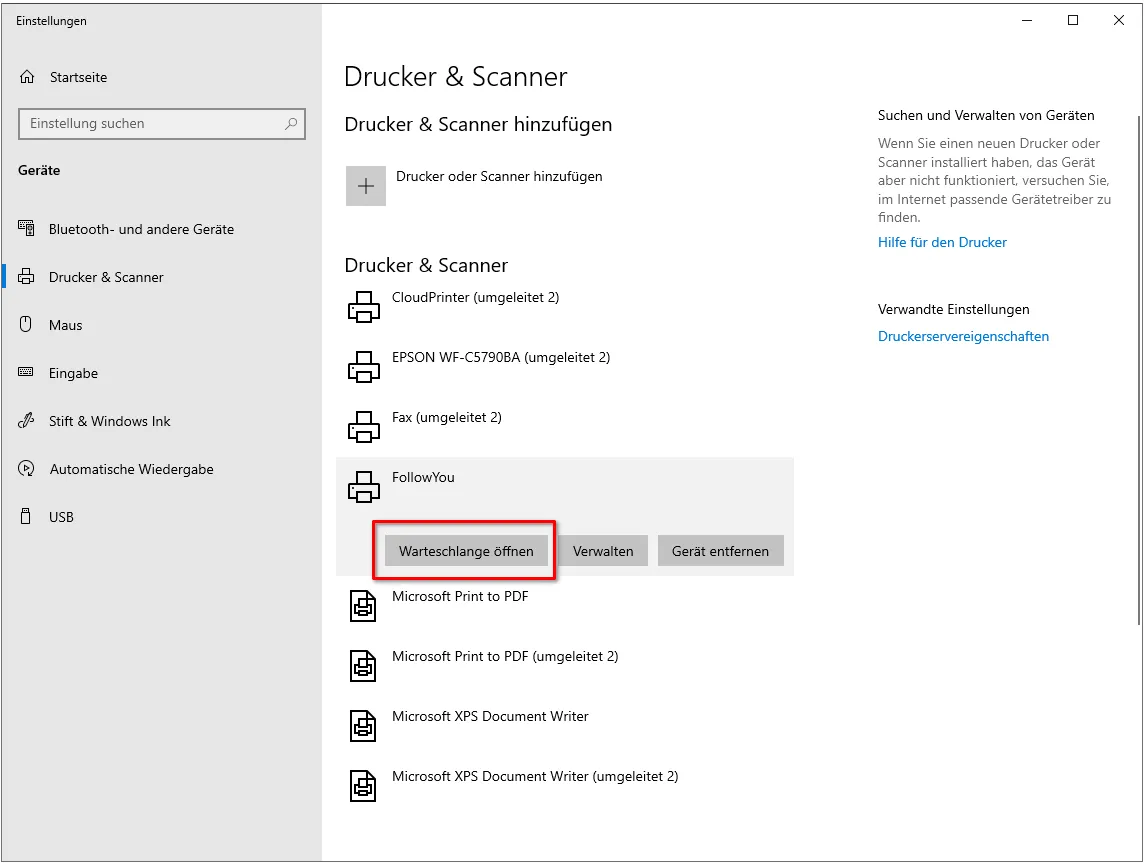Screen dimensions: 1145x863
Task: Click the Microsoft Print to PDF icon
Action: pyautogui.click(x=363, y=606)
